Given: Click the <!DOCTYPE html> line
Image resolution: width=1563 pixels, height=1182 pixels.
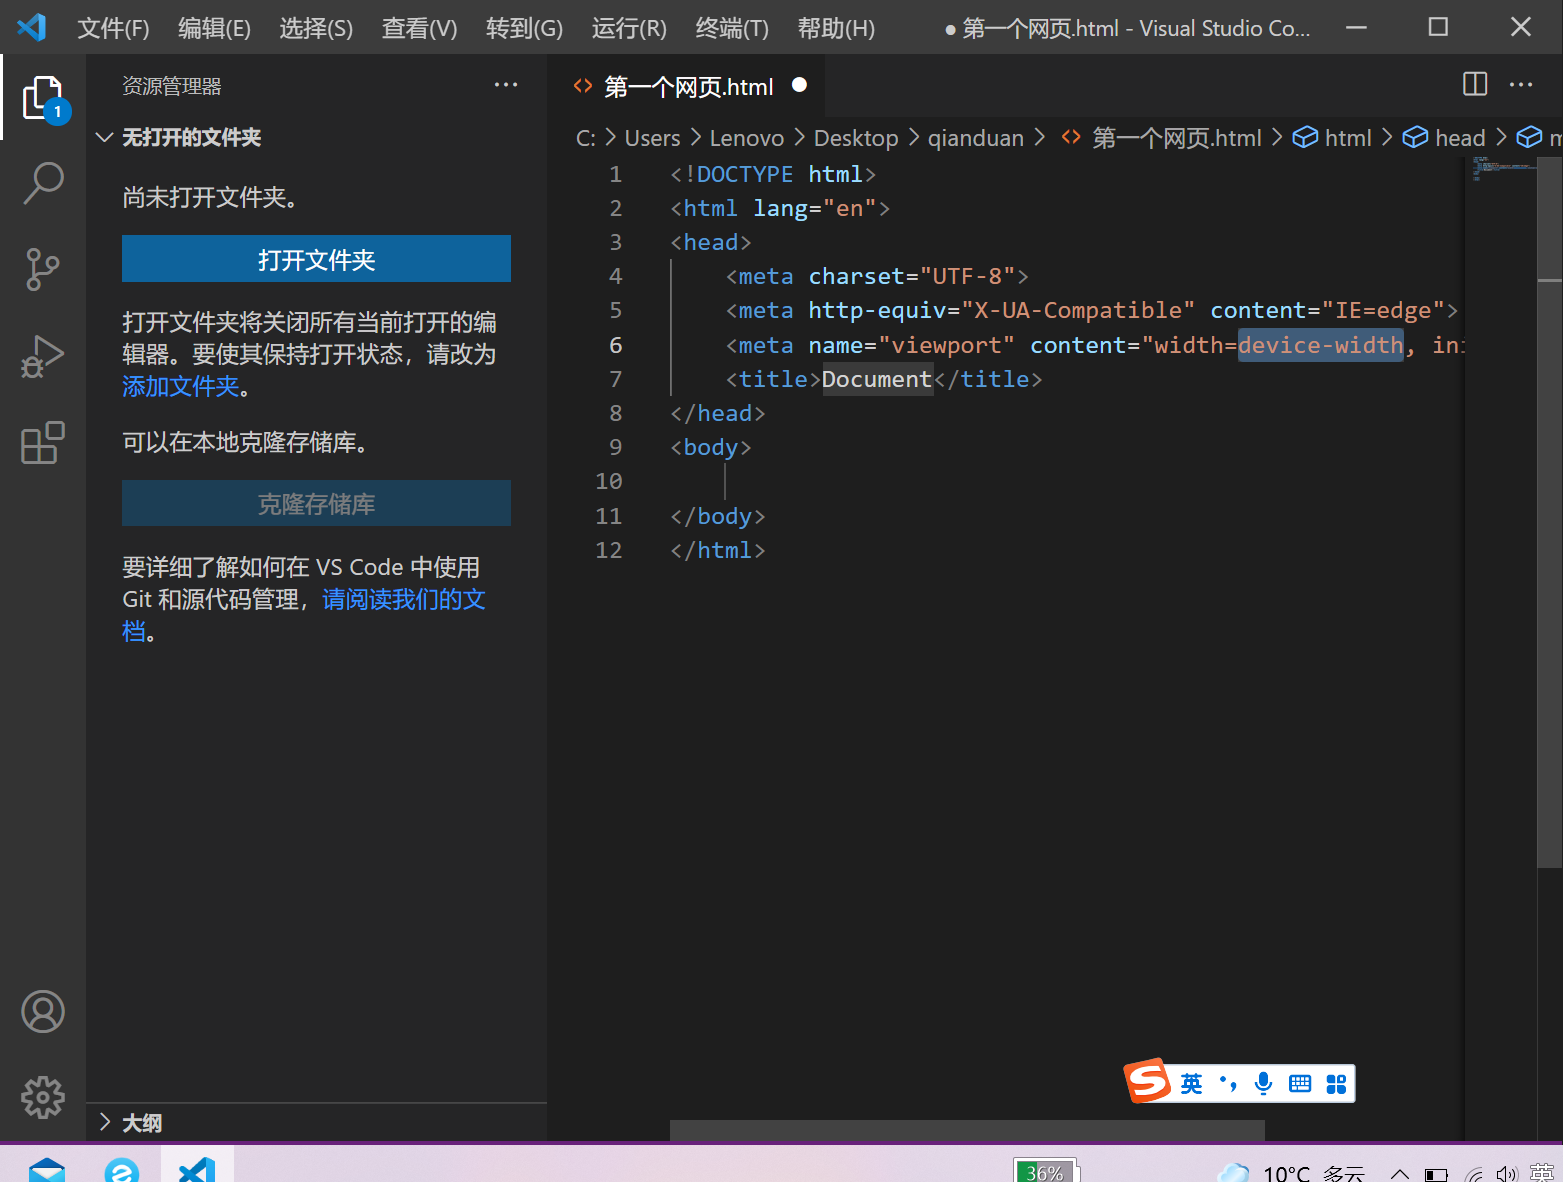Looking at the screenshot, I should [x=772, y=174].
